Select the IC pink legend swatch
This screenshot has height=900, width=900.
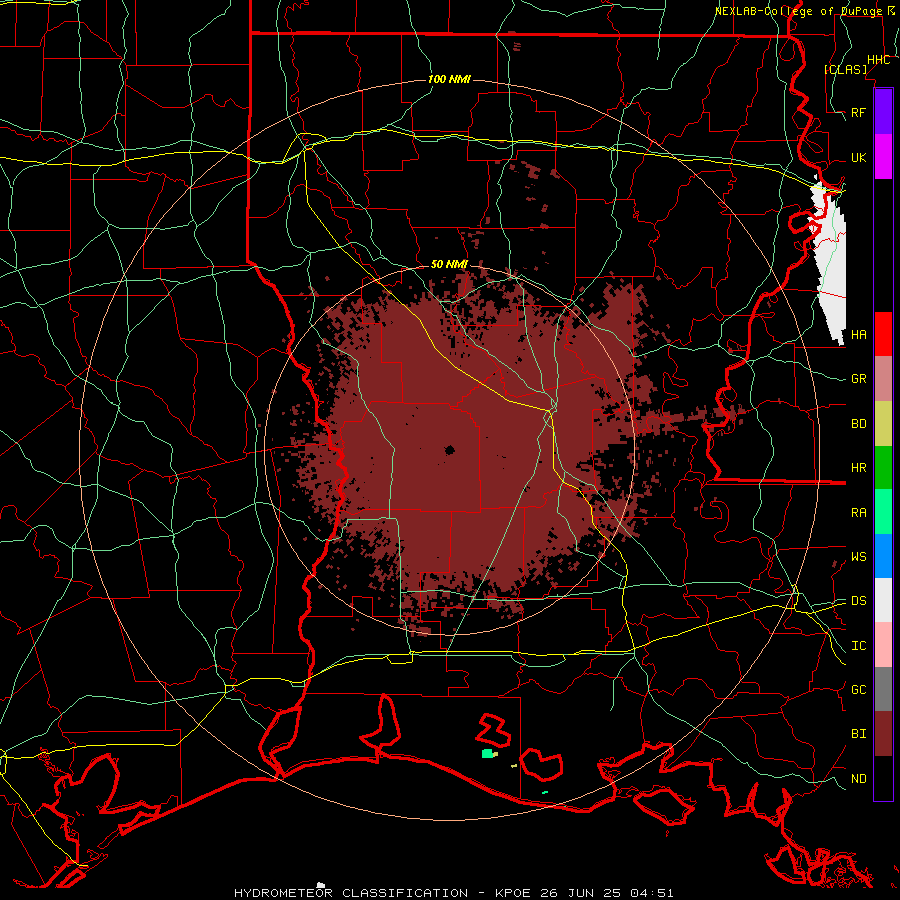[883, 645]
